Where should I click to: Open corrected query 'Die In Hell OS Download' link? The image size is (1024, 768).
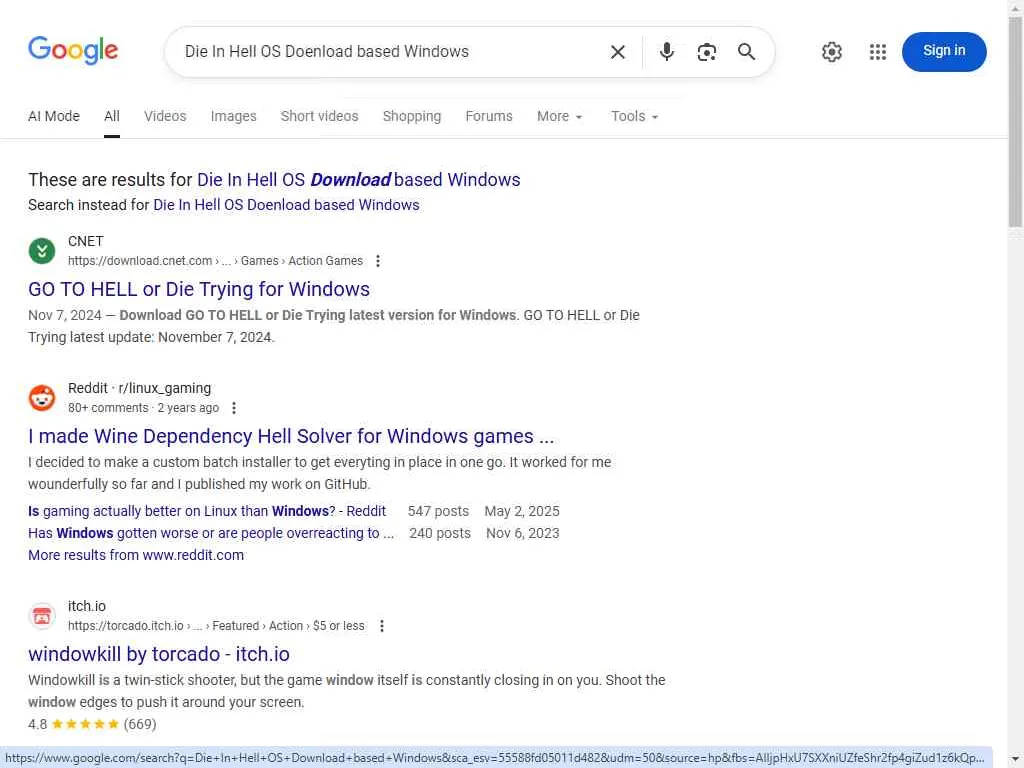[359, 180]
